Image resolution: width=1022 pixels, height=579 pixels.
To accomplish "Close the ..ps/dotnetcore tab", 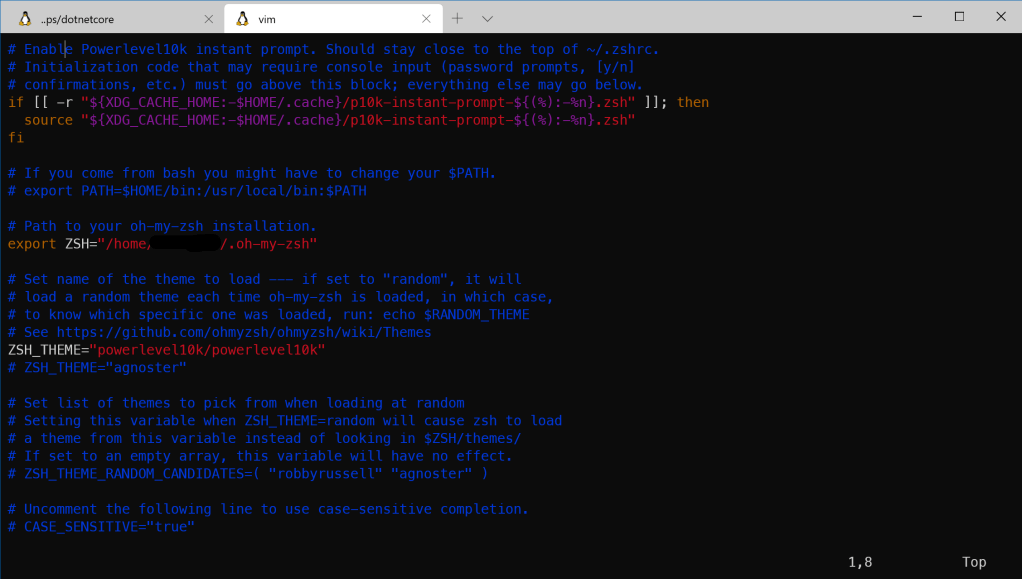I will pos(208,18).
